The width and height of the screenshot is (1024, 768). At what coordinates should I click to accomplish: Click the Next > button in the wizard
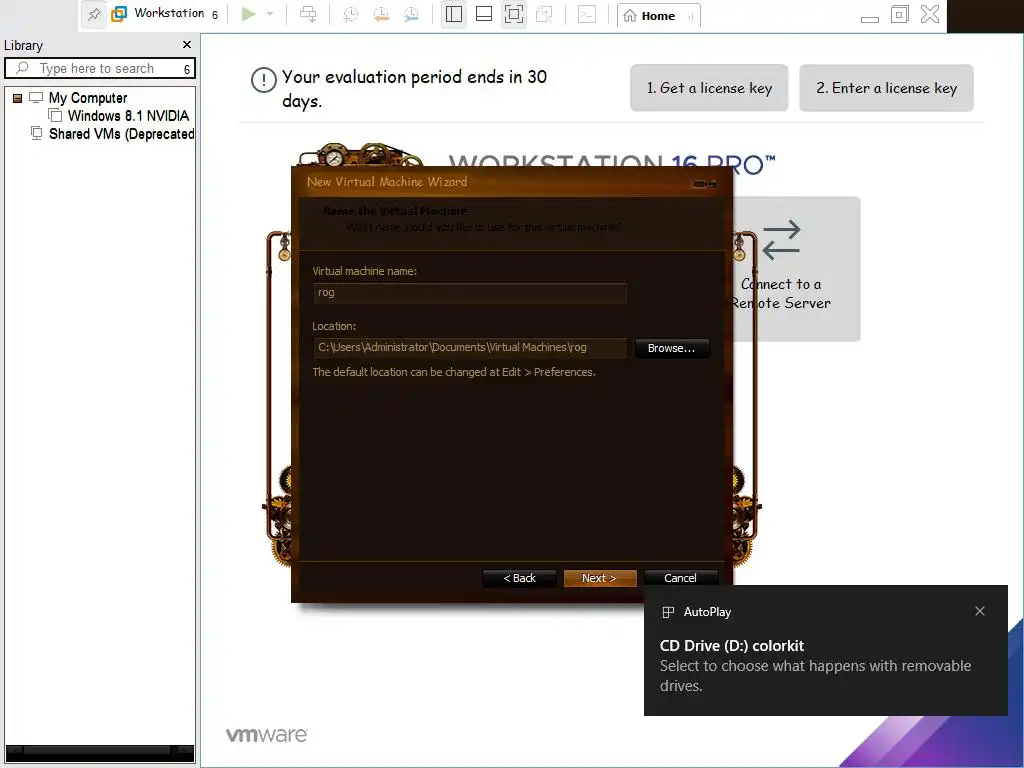point(600,578)
